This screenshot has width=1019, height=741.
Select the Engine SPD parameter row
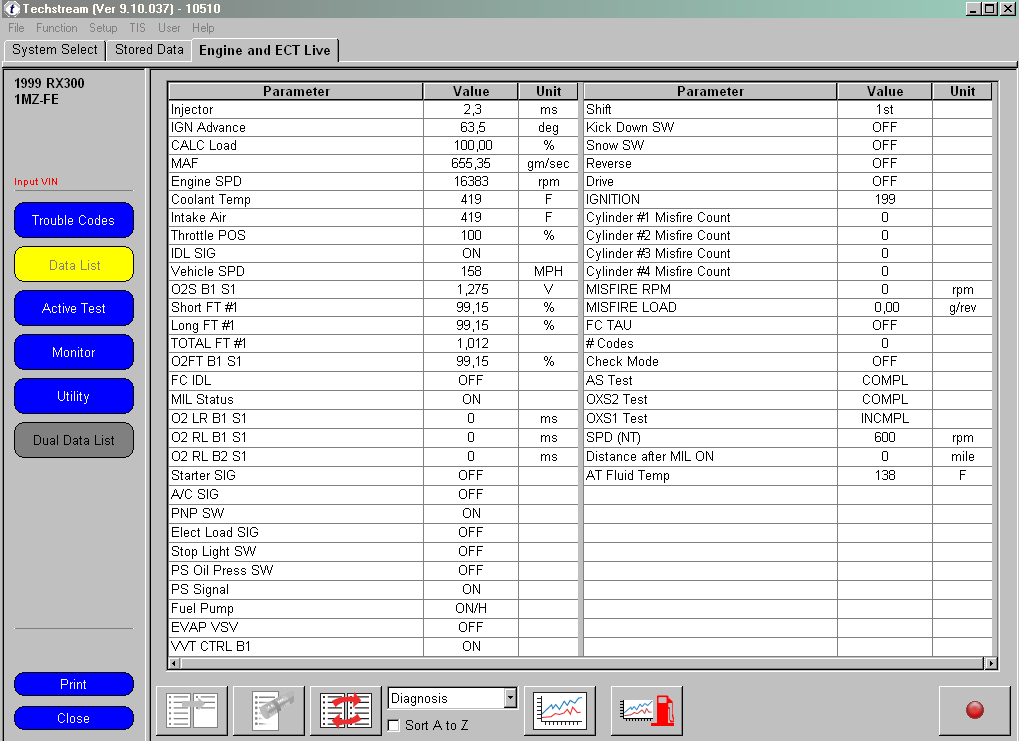[x=295, y=181]
